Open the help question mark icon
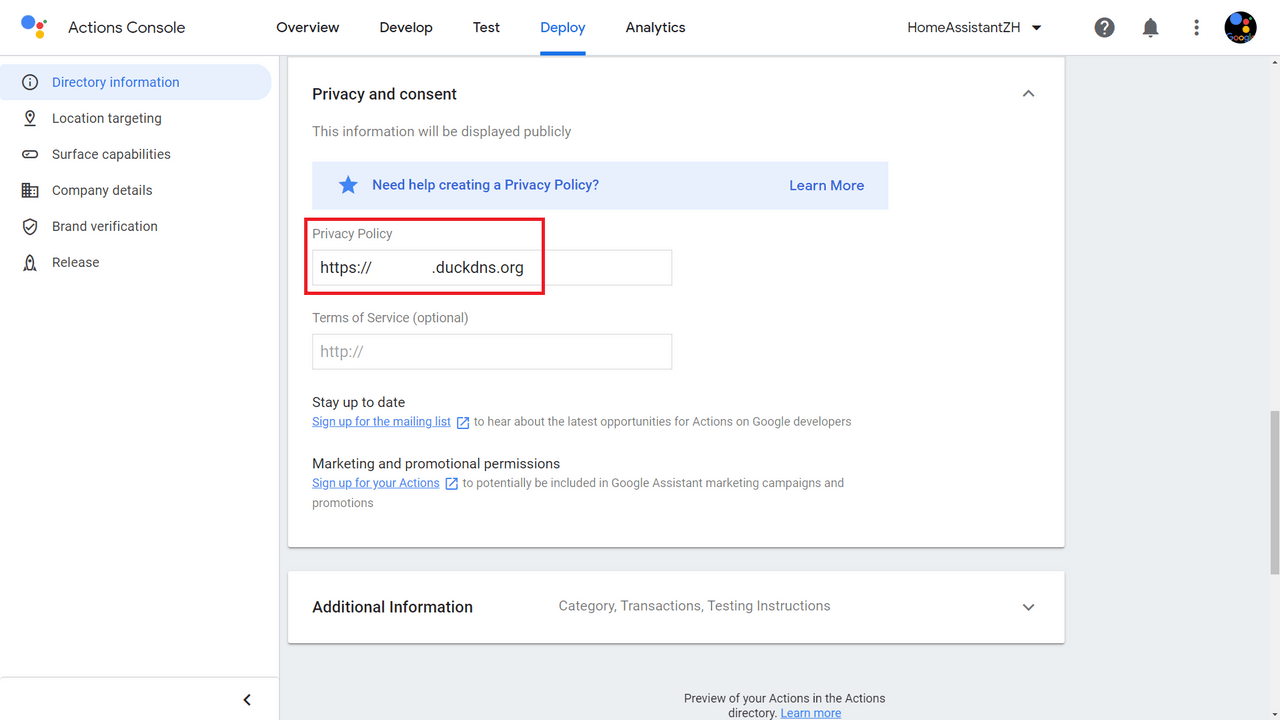This screenshot has height=720, width=1280. 1104,28
